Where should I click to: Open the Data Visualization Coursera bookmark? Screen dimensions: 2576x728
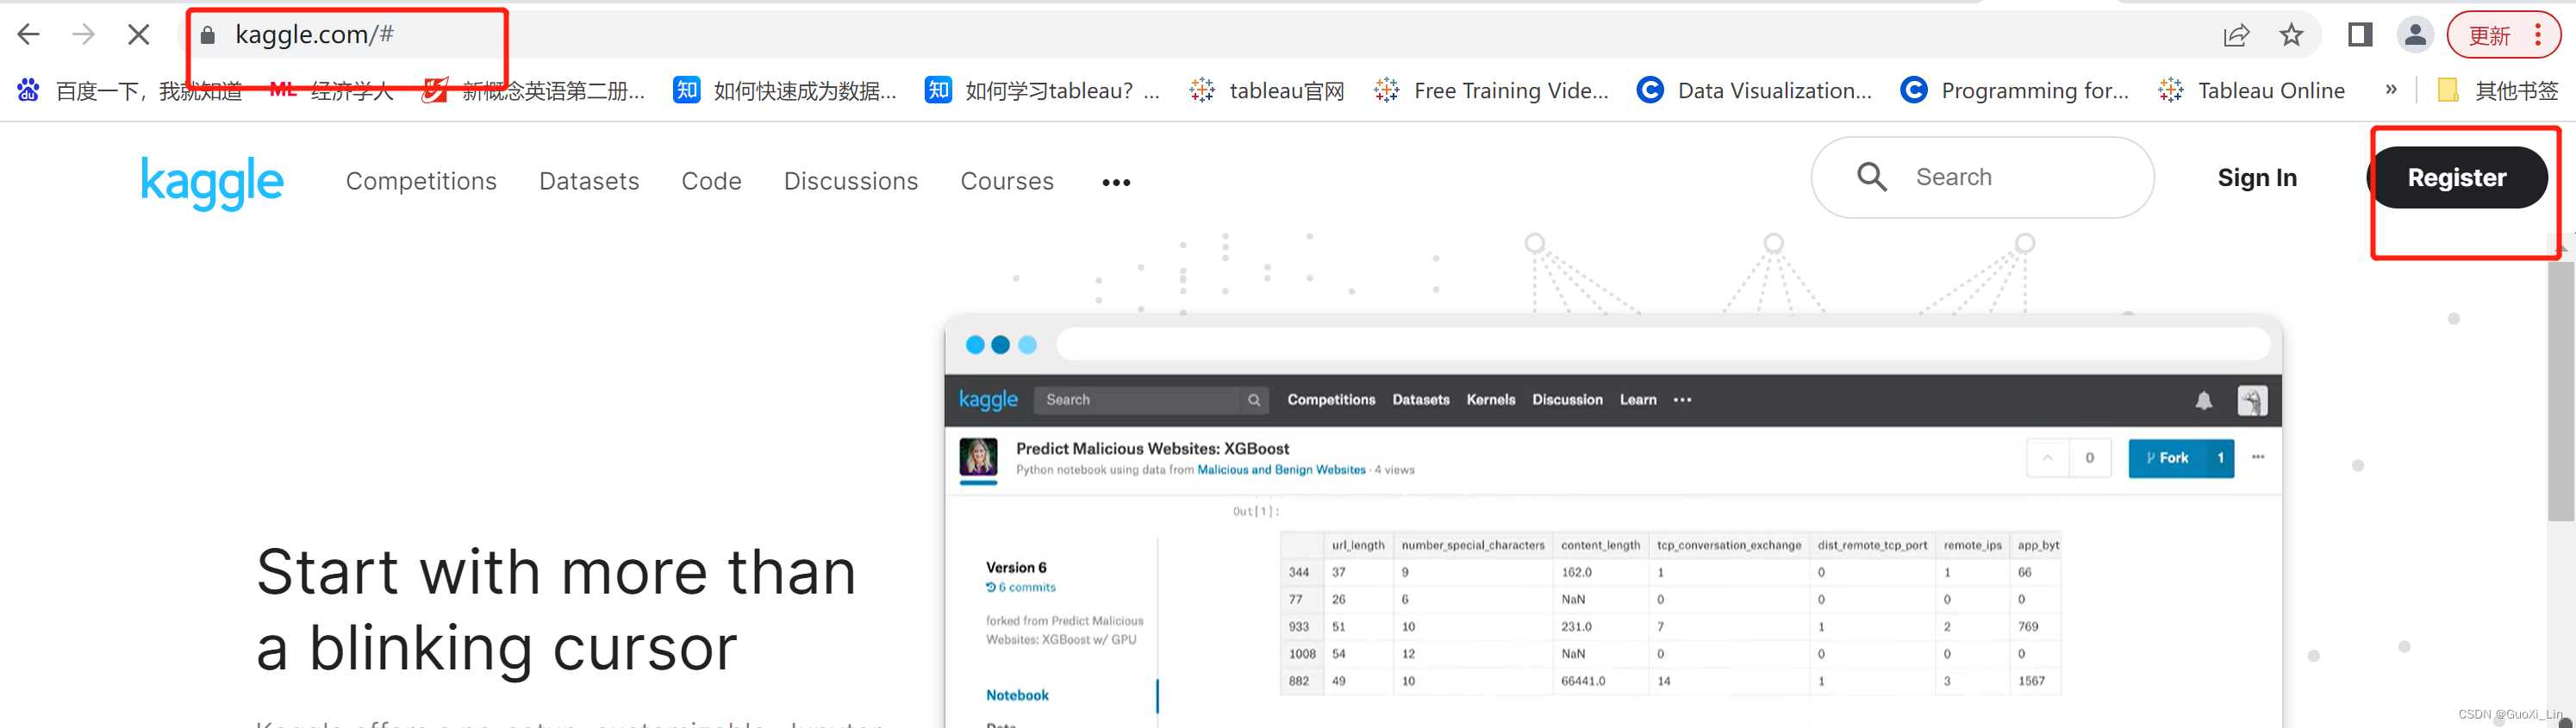click(x=1754, y=91)
